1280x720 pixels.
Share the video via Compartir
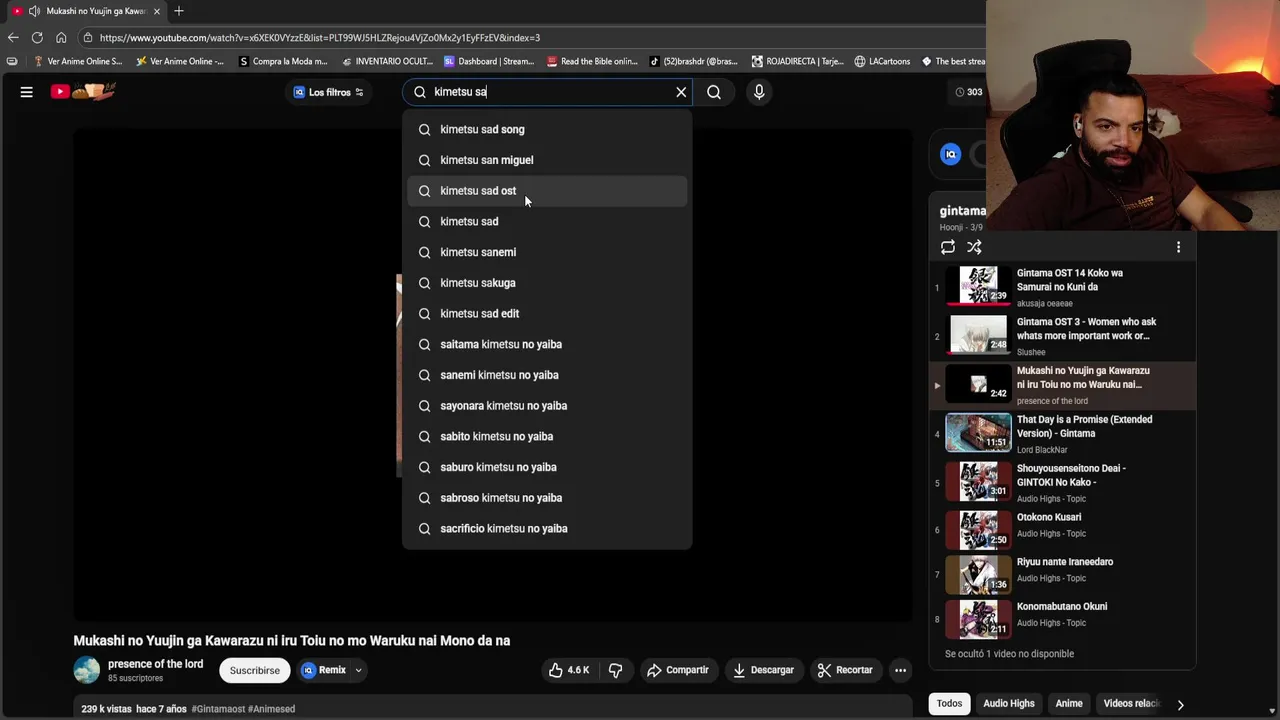click(678, 670)
